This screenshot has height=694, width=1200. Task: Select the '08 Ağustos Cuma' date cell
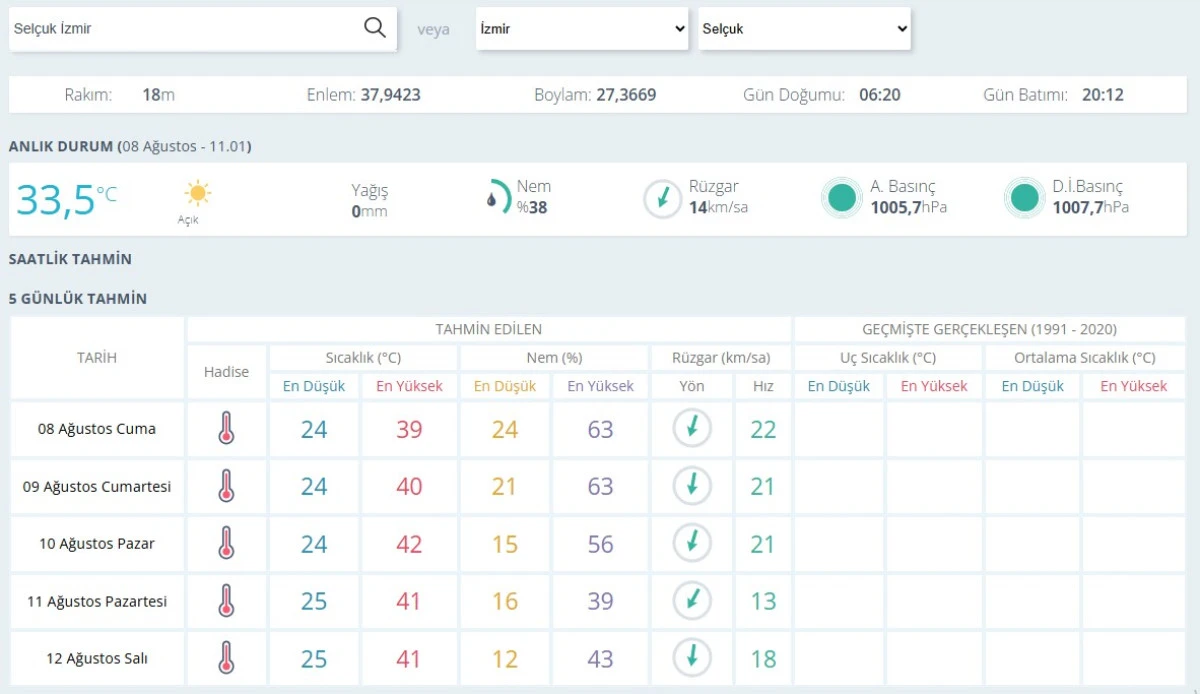click(97, 429)
